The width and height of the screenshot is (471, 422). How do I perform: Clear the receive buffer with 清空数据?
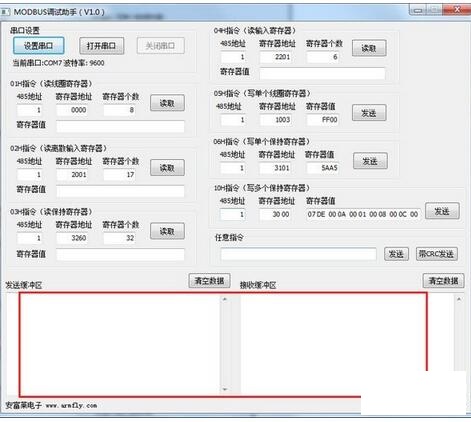[x=443, y=281]
